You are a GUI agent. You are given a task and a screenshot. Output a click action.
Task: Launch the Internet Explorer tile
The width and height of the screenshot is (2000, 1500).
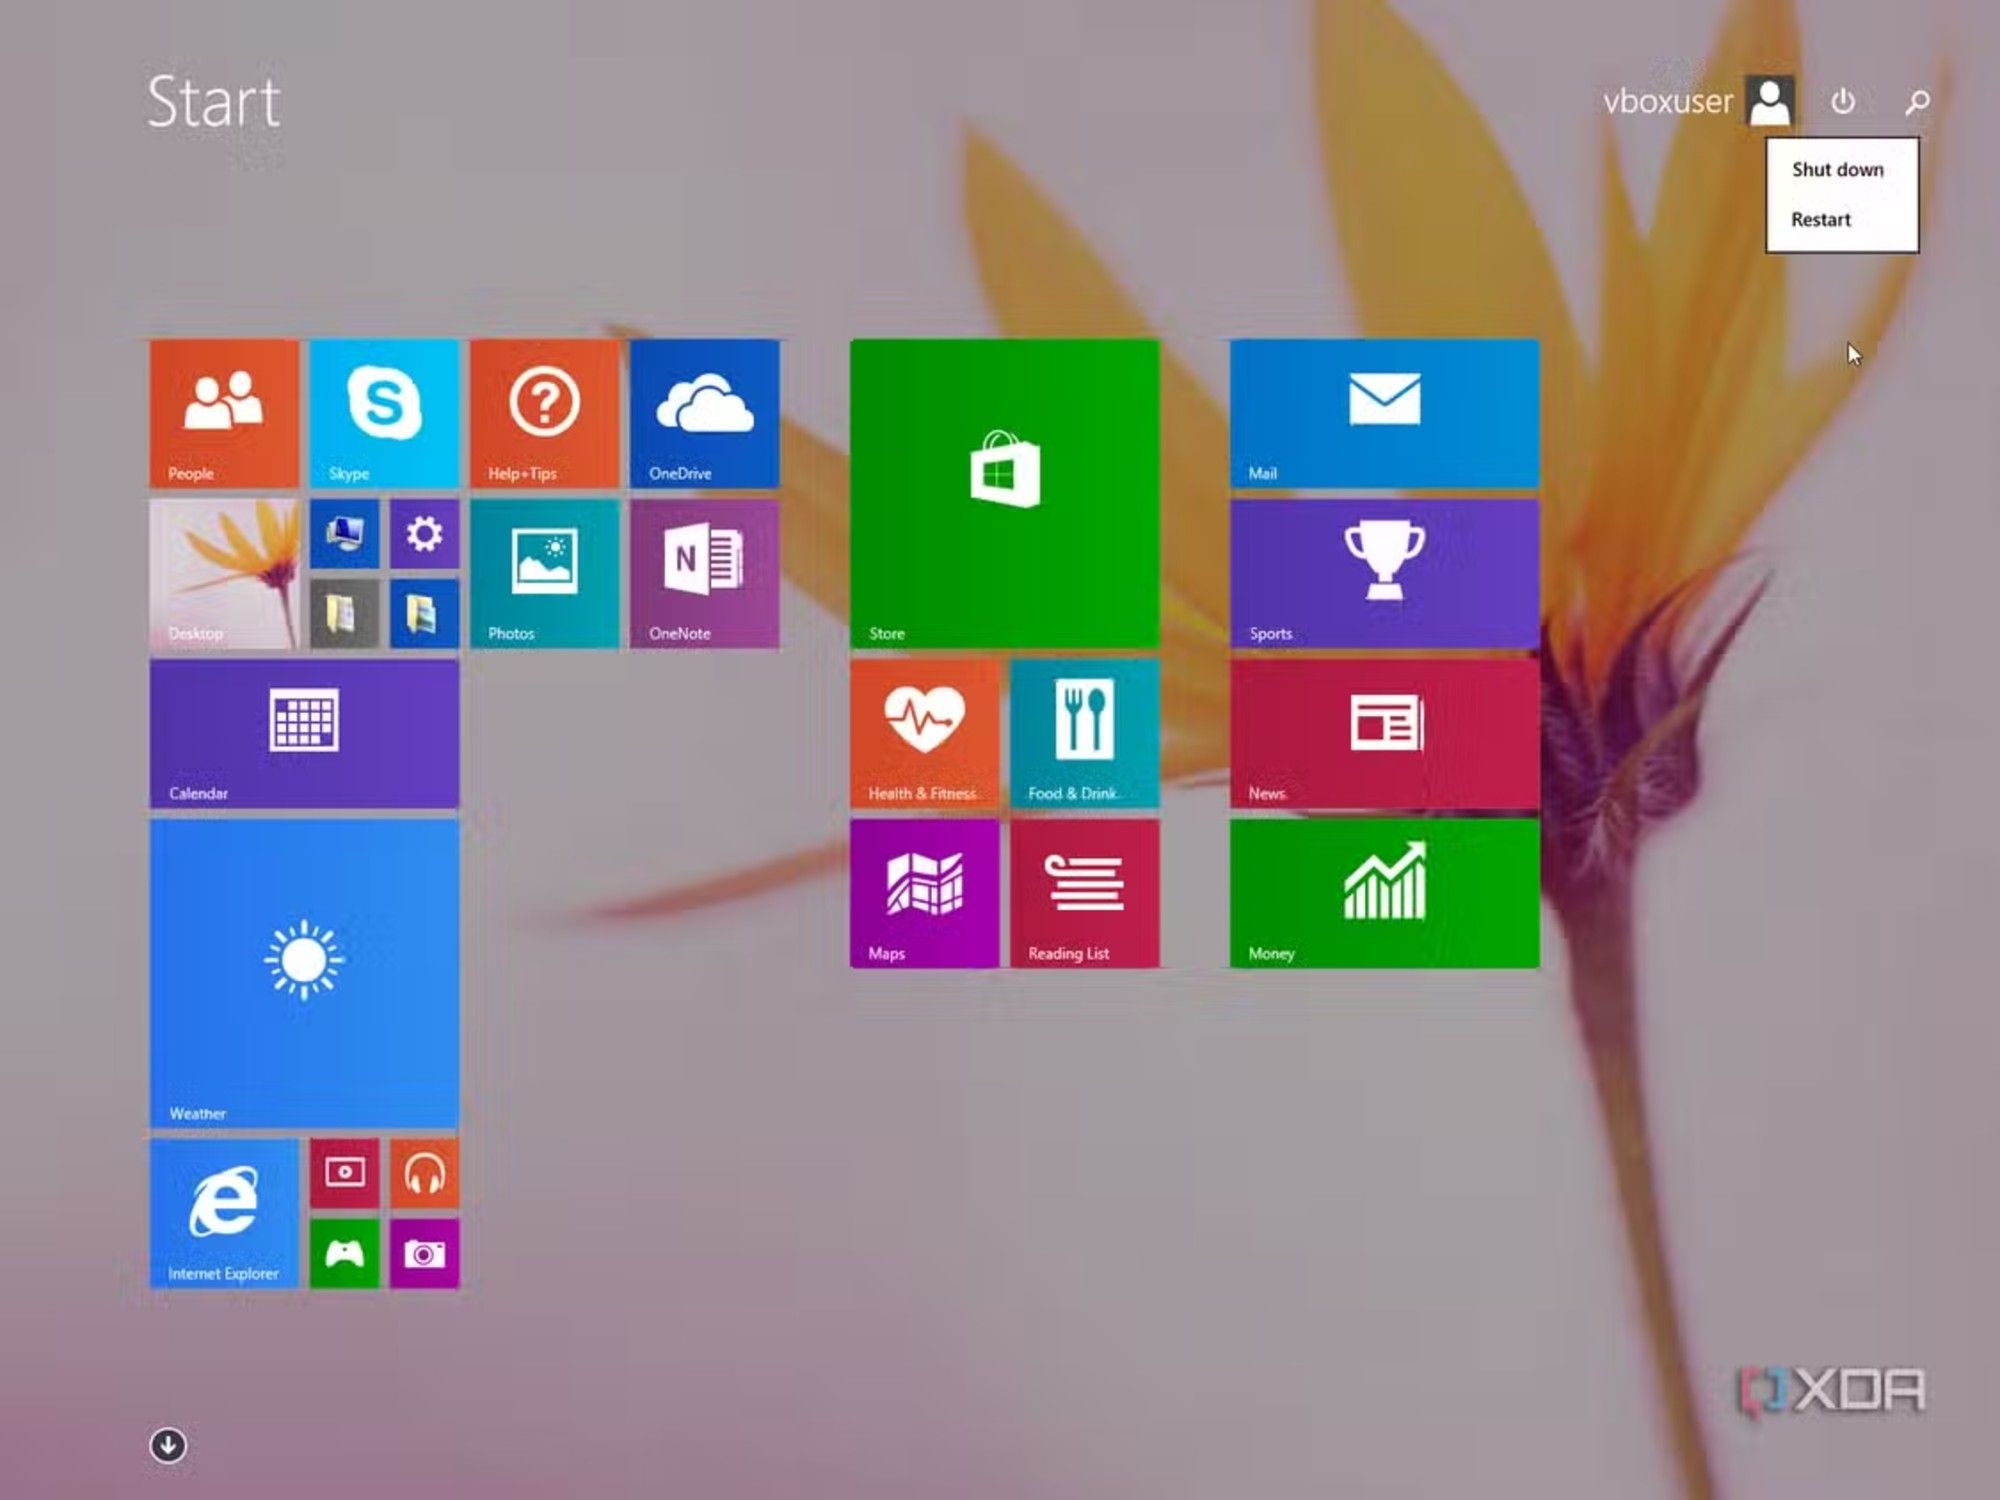click(x=224, y=1213)
